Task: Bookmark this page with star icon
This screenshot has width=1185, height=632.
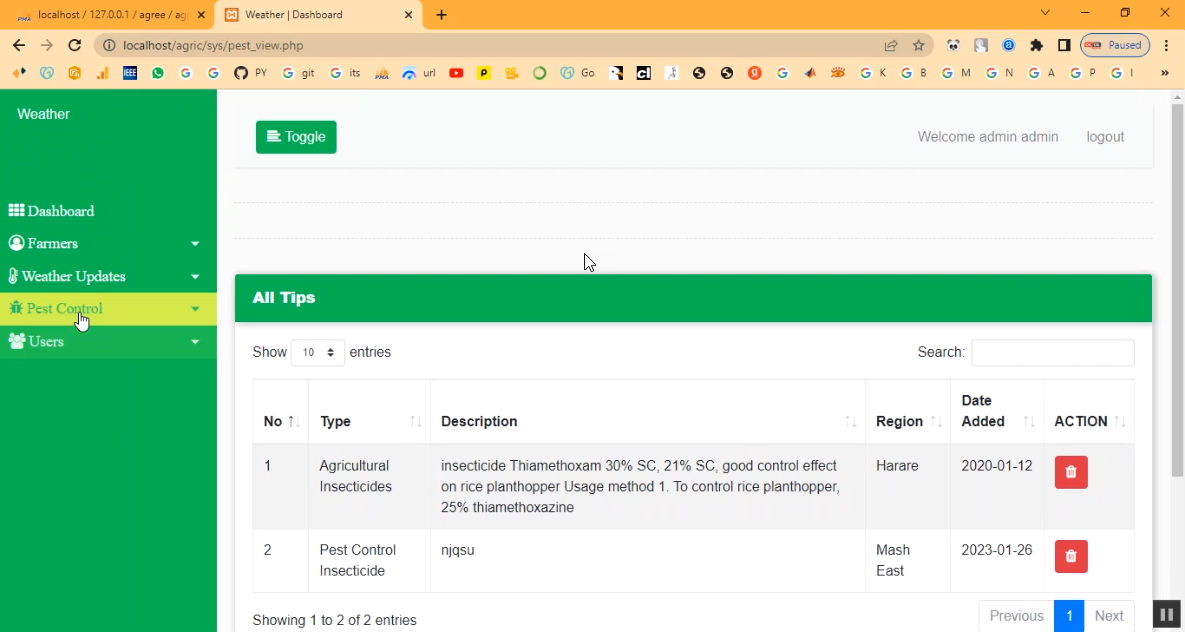Action: click(918, 45)
